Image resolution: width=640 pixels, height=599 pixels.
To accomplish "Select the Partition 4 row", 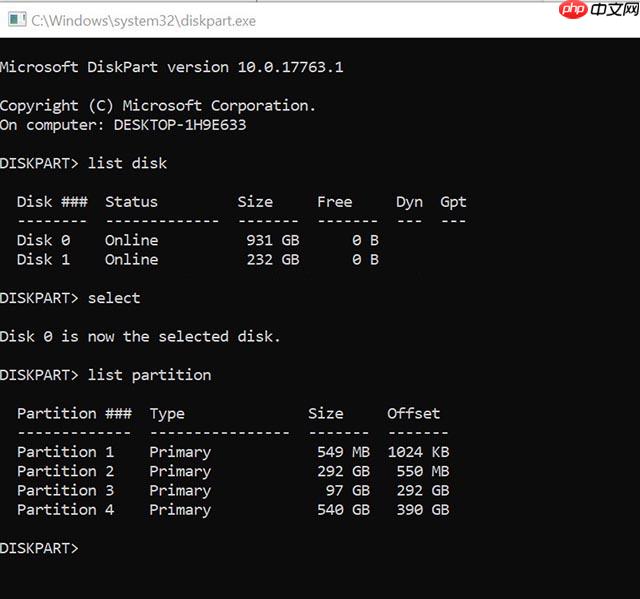I will 232,510.
